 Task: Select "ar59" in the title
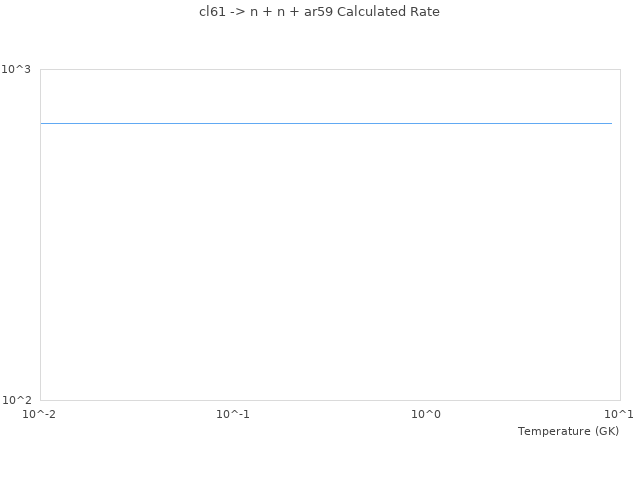(320, 12)
